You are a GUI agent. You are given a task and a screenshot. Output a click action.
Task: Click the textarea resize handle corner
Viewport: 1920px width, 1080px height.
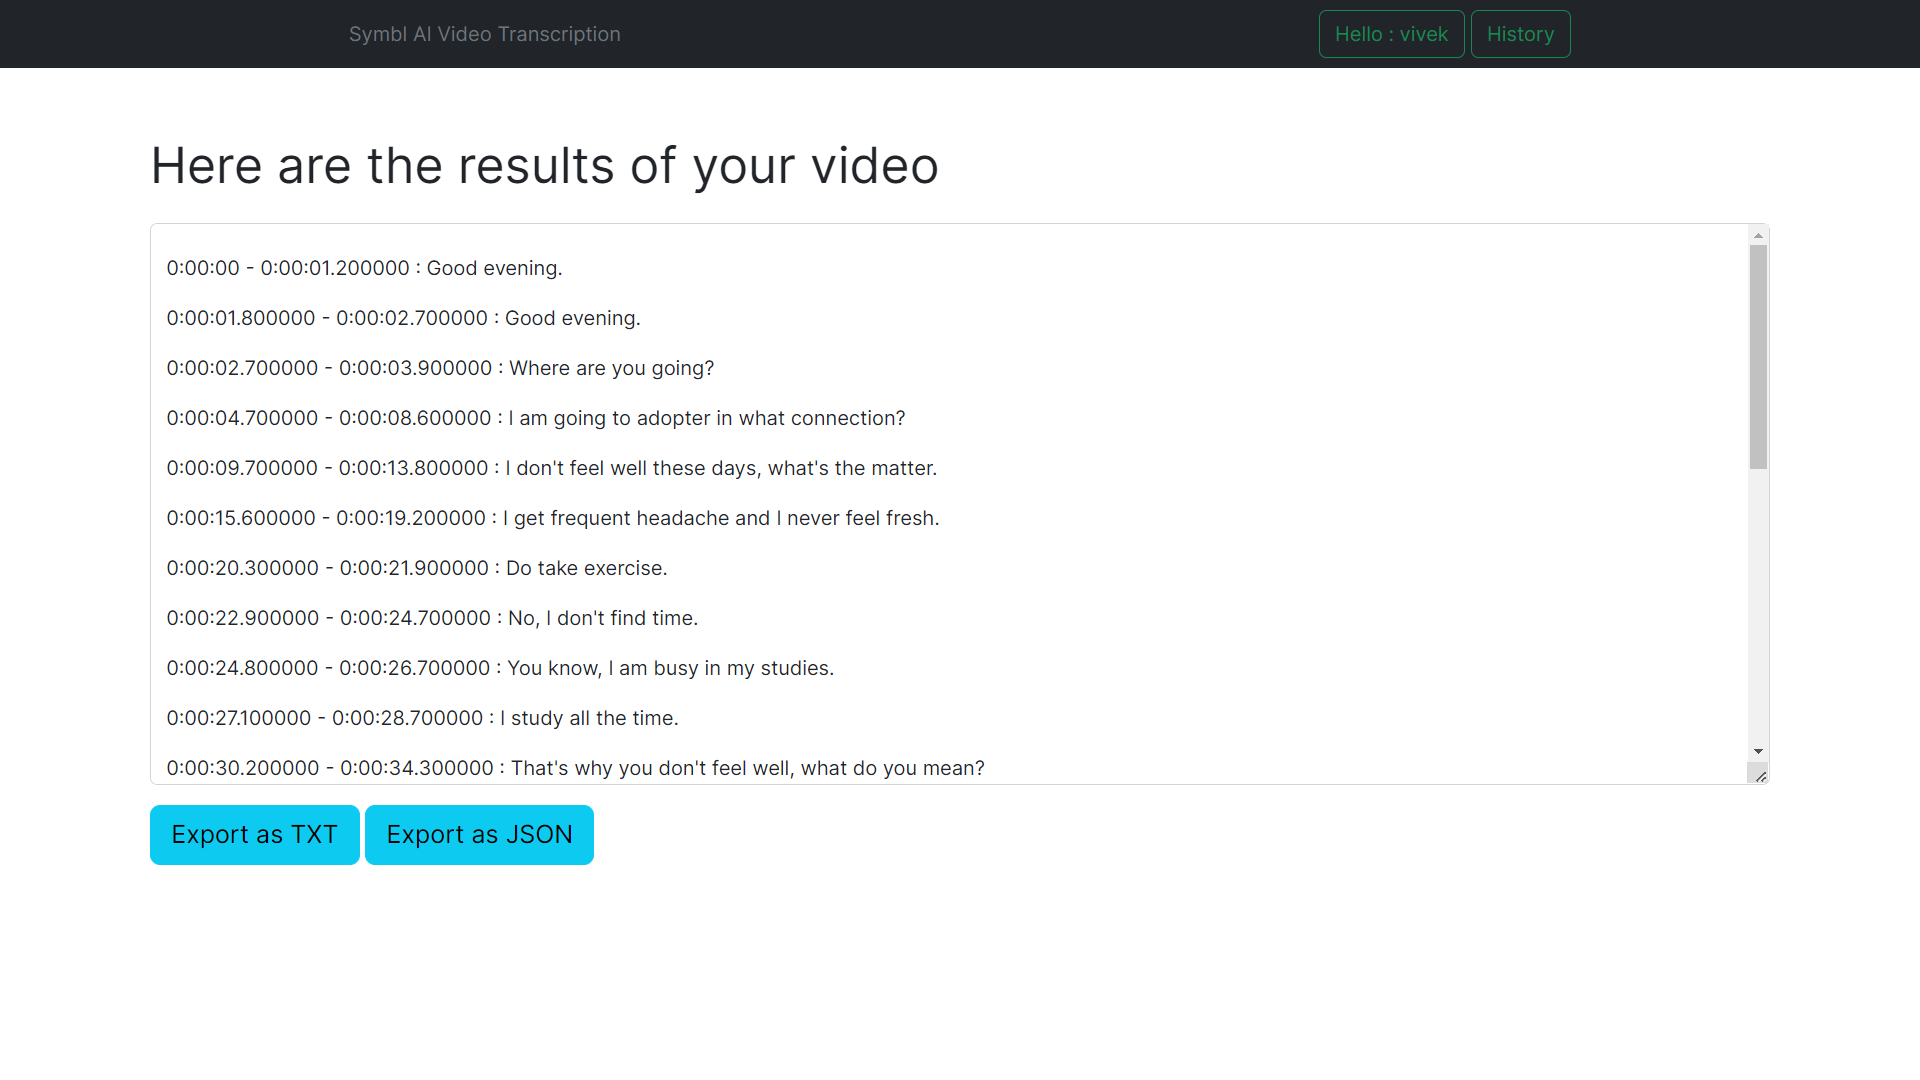[1760, 776]
